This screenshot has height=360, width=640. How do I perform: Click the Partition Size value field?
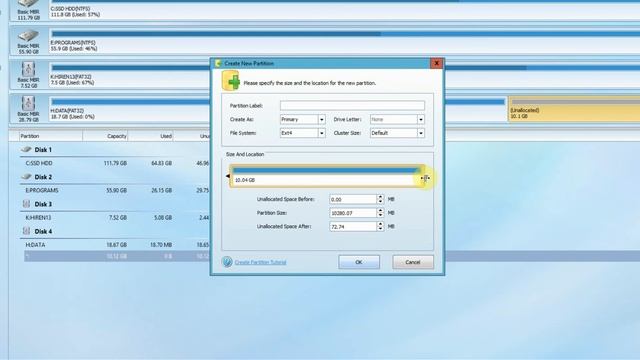click(353, 213)
